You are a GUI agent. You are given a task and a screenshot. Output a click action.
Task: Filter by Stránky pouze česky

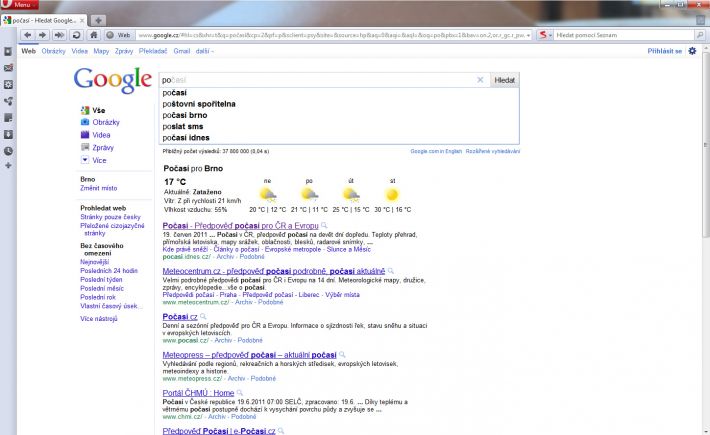click(x=110, y=217)
